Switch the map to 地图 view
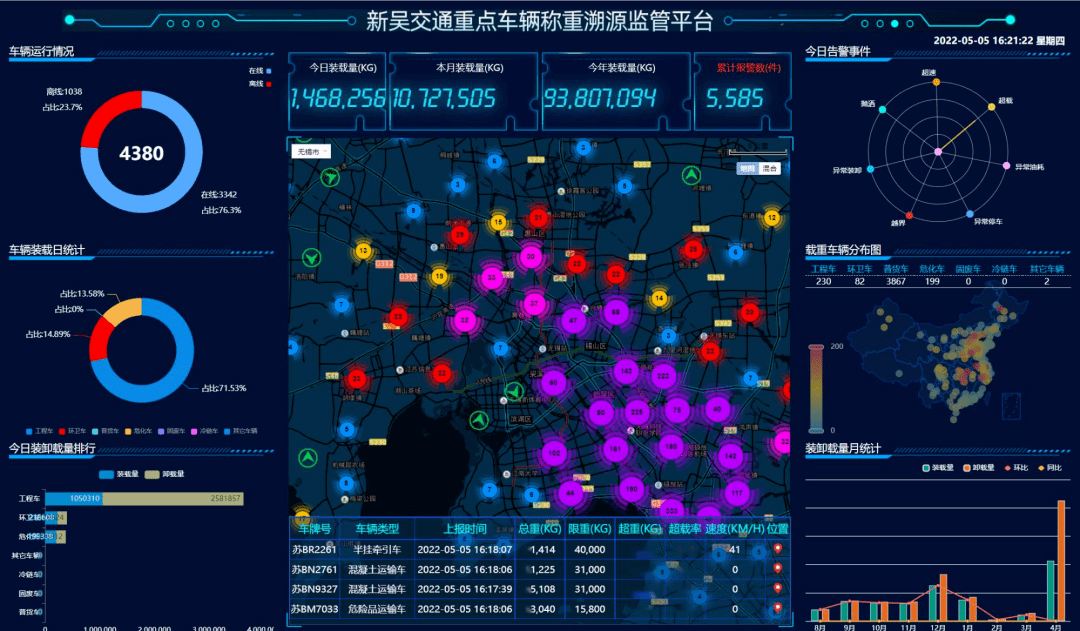This screenshot has width=1080, height=631. coord(747,168)
